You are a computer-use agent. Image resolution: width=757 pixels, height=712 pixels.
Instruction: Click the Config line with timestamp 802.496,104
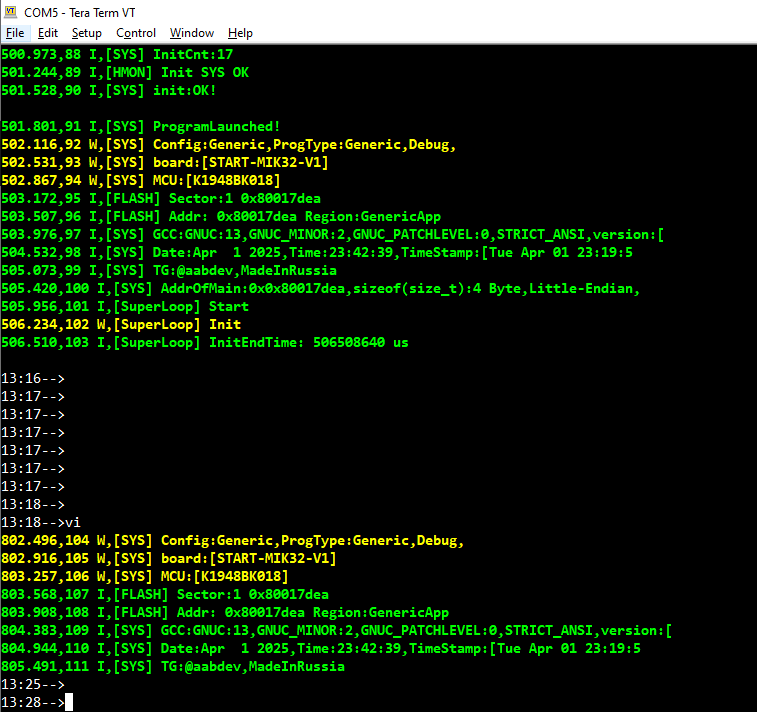coord(232,541)
